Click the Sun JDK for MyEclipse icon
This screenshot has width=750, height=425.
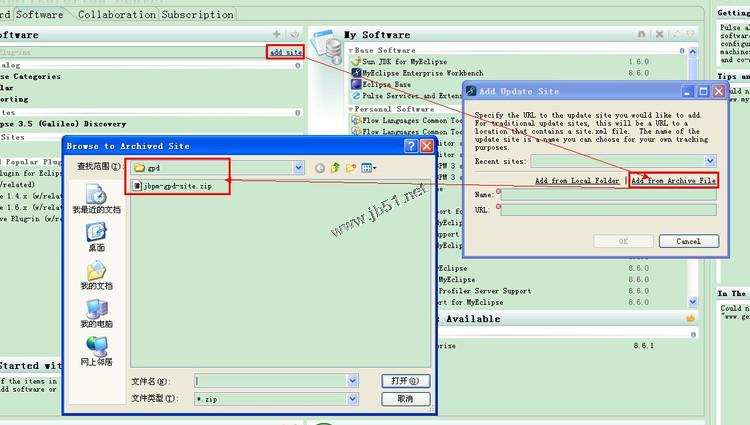(356, 61)
